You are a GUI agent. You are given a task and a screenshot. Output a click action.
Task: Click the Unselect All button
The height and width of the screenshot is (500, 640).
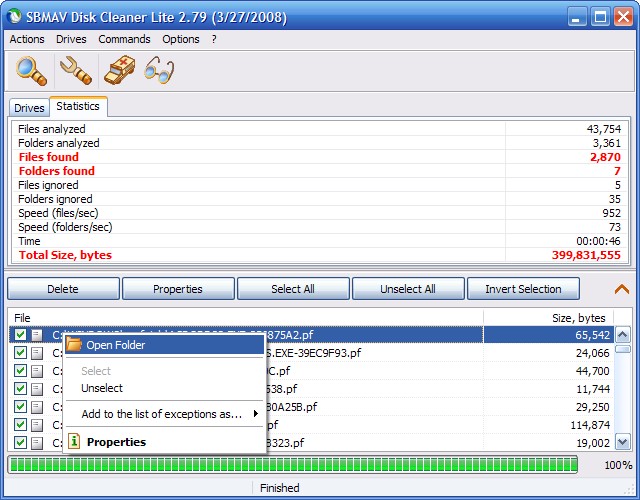point(408,289)
